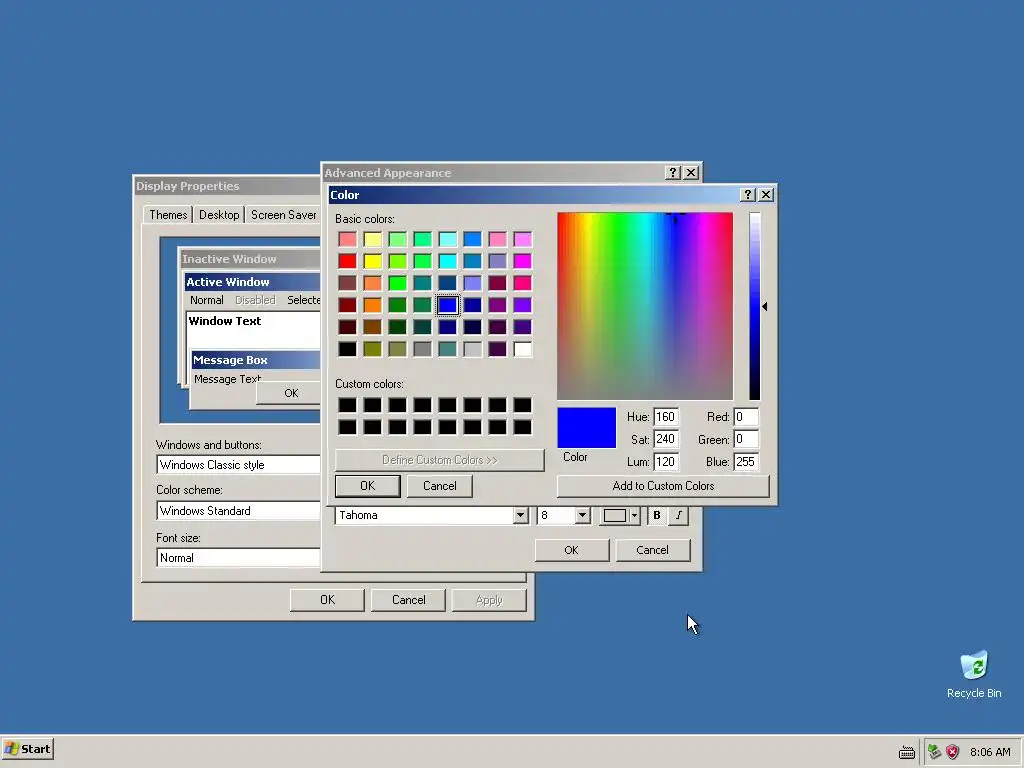Switch to Themes tab in Display Properties

coord(168,215)
